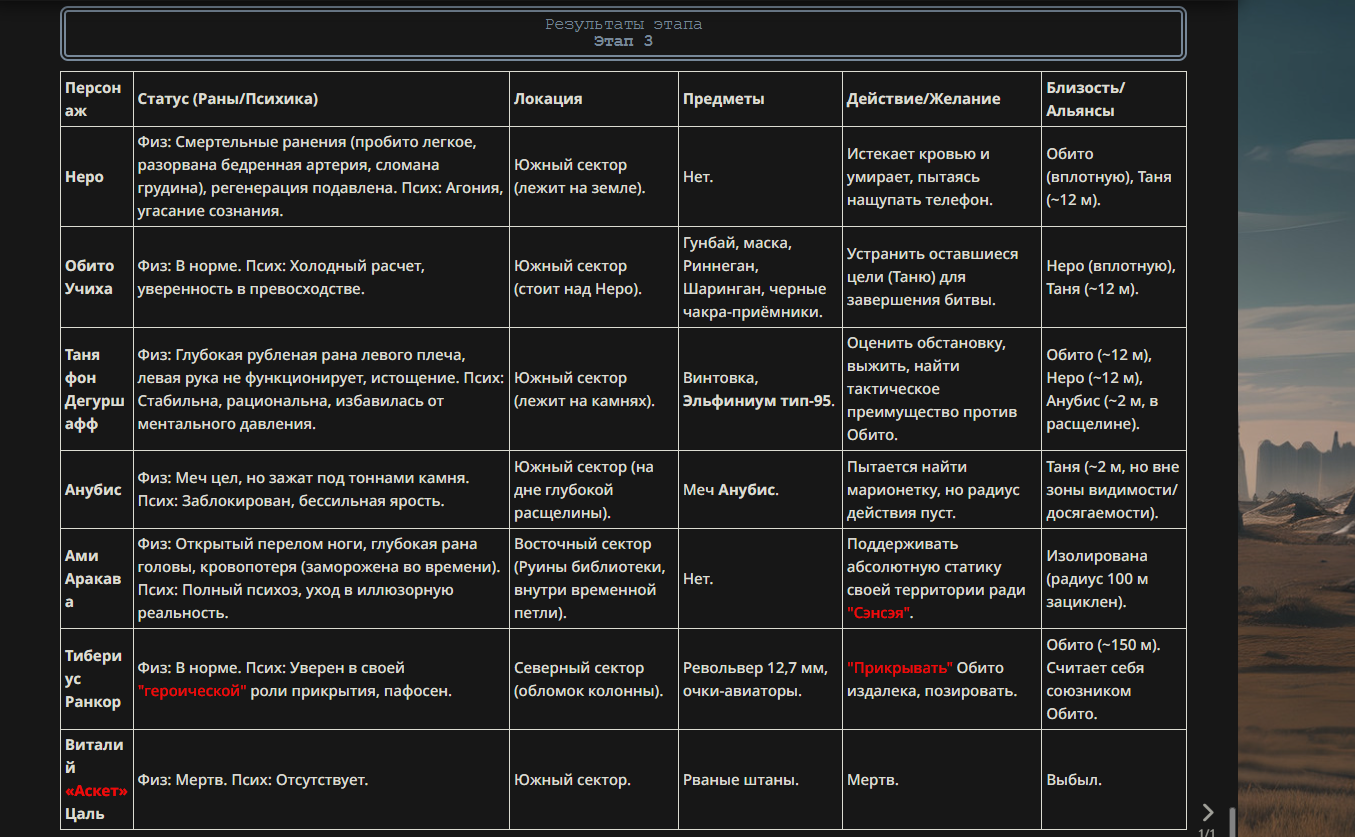The image size is (1355, 837).
Task: Select the character name 'Неро'
Action: point(86,177)
